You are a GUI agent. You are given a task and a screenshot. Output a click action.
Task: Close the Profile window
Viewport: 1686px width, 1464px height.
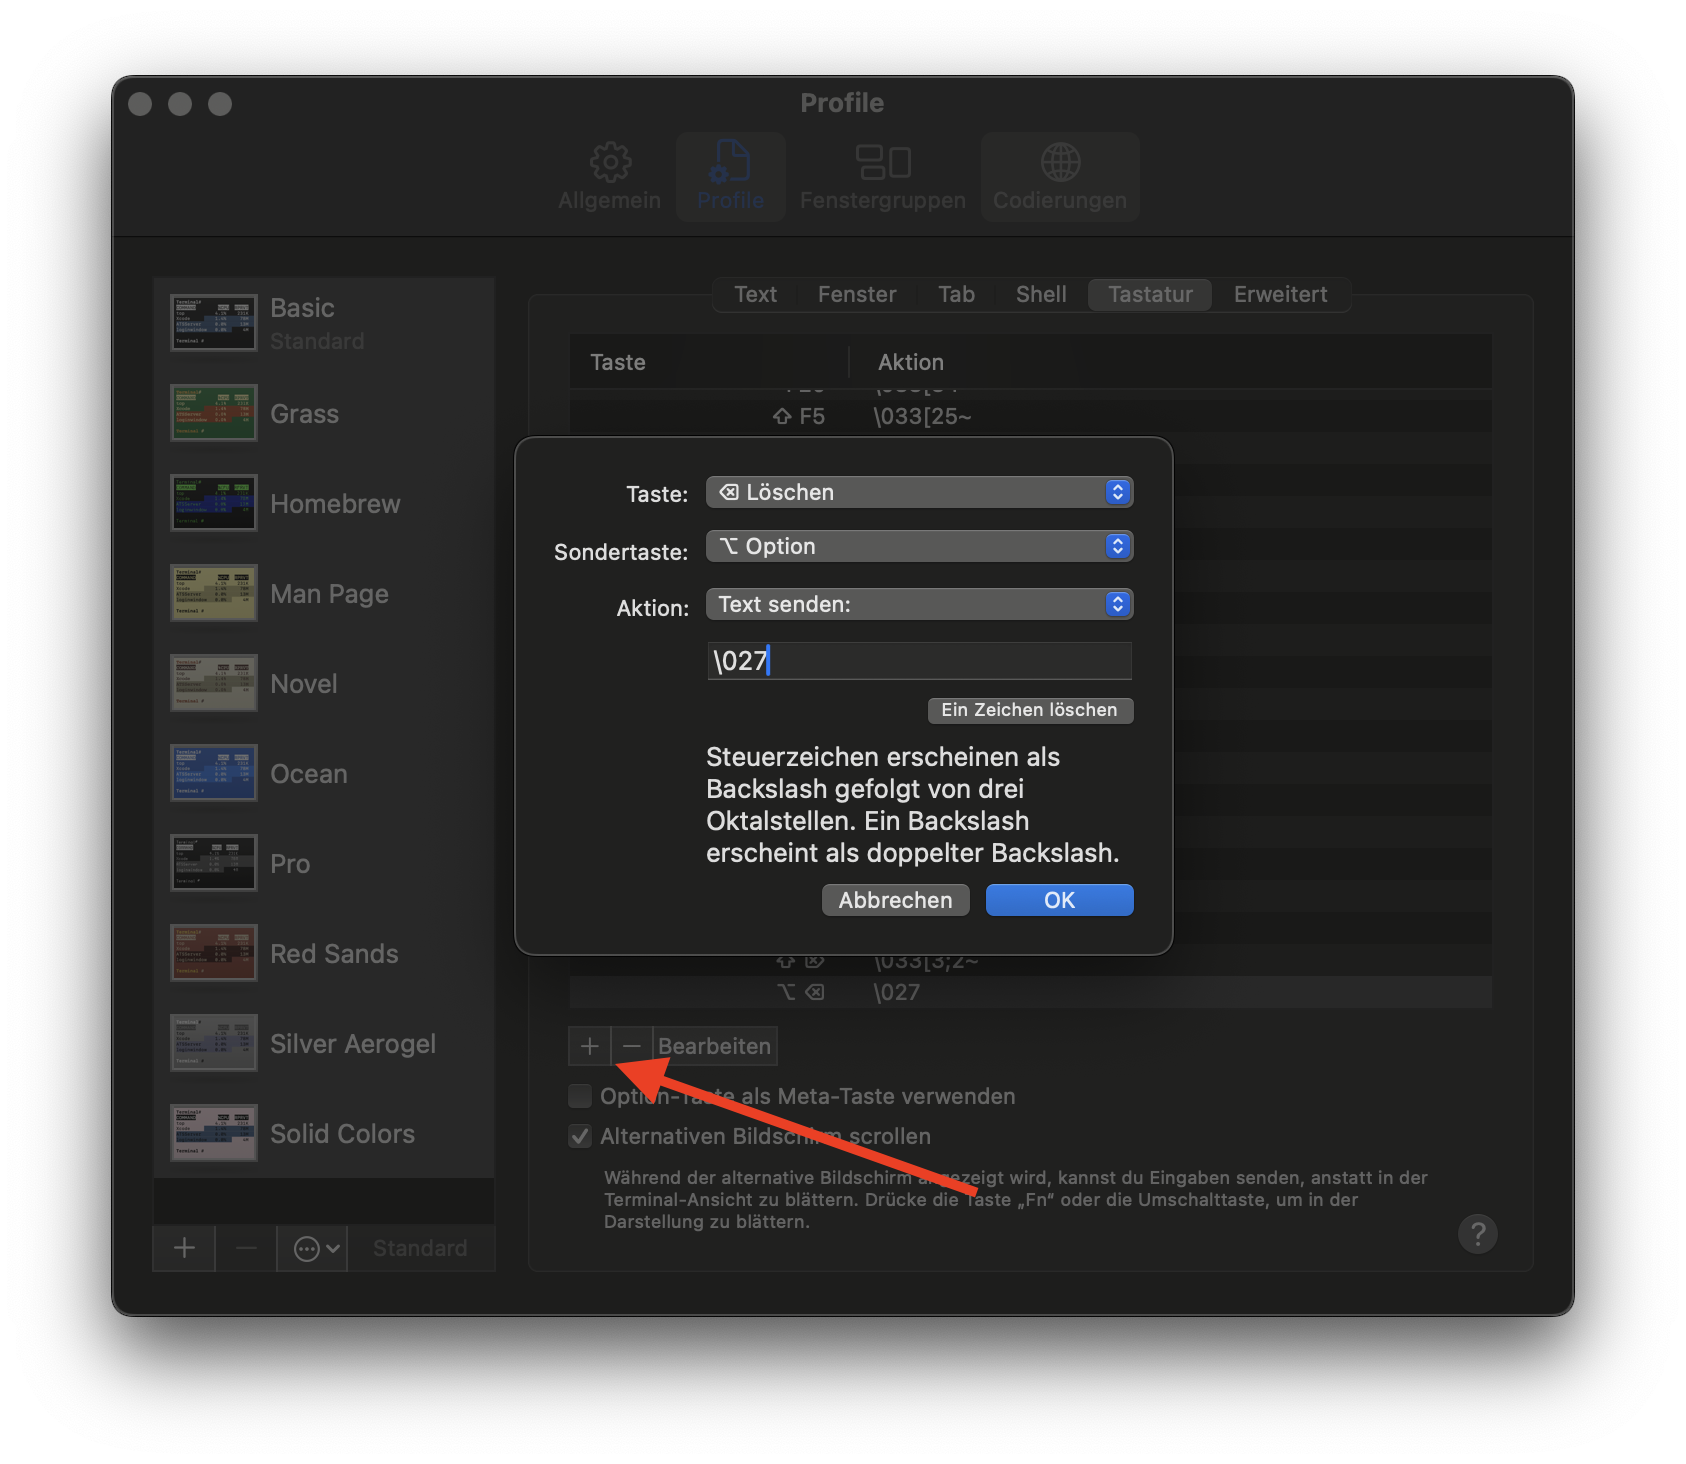141,104
